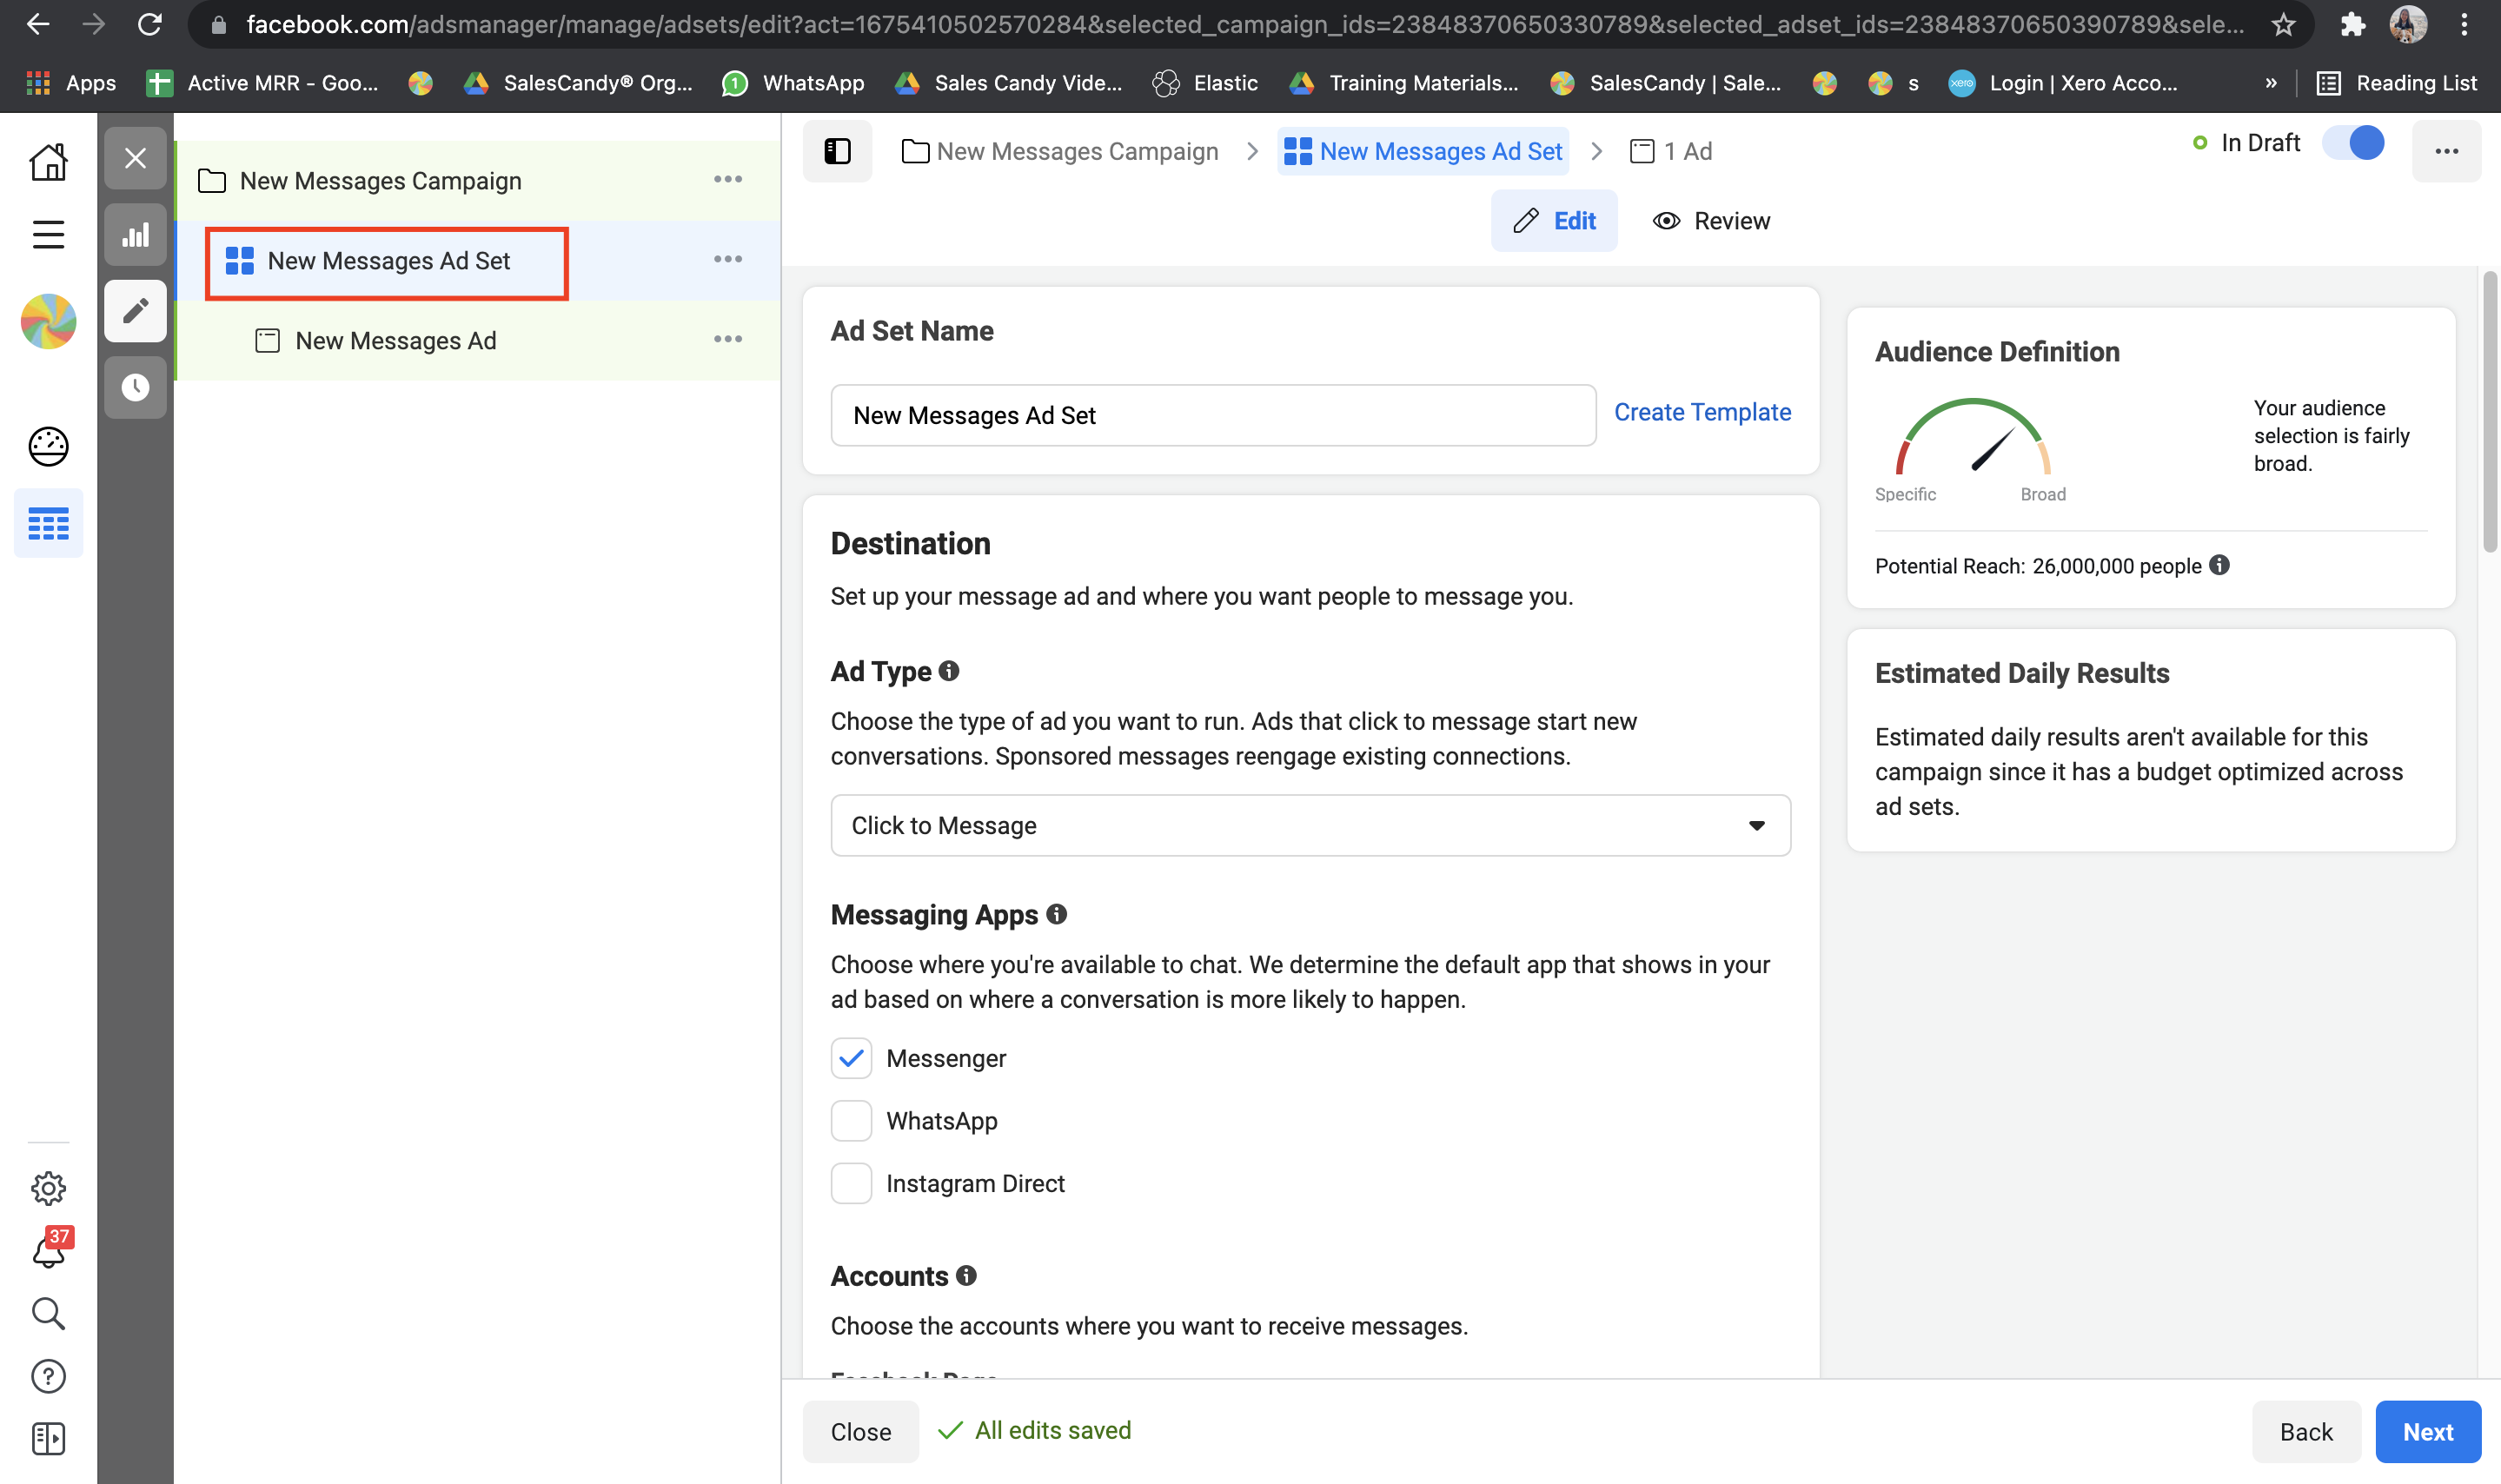Image resolution: width=2501 pixels, height=1484 pixels.
Task: Switch to the Review tab
Action: (1711, 221)
